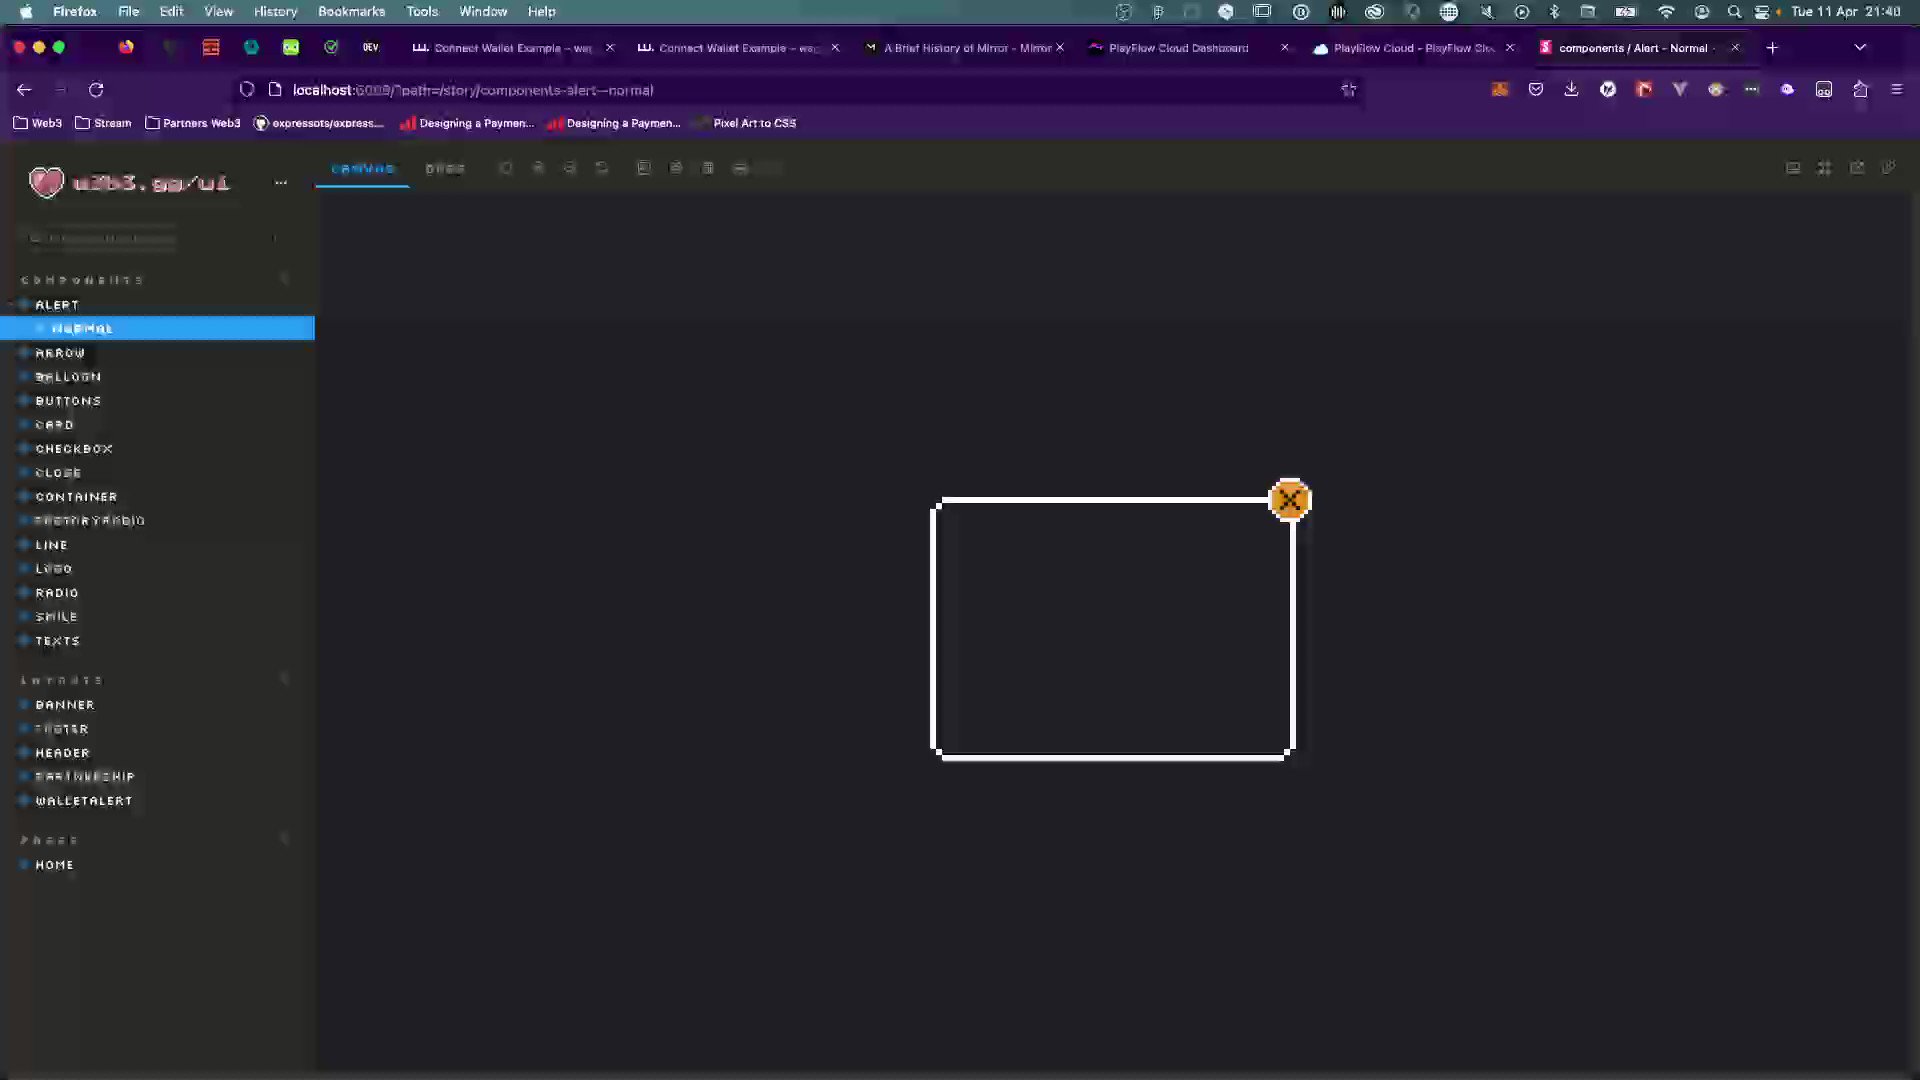Viewport: 1920px width, 1080px height.
Task: Toggle the addons panel icon at toolbar right
Action: [x=1793, y=168]
